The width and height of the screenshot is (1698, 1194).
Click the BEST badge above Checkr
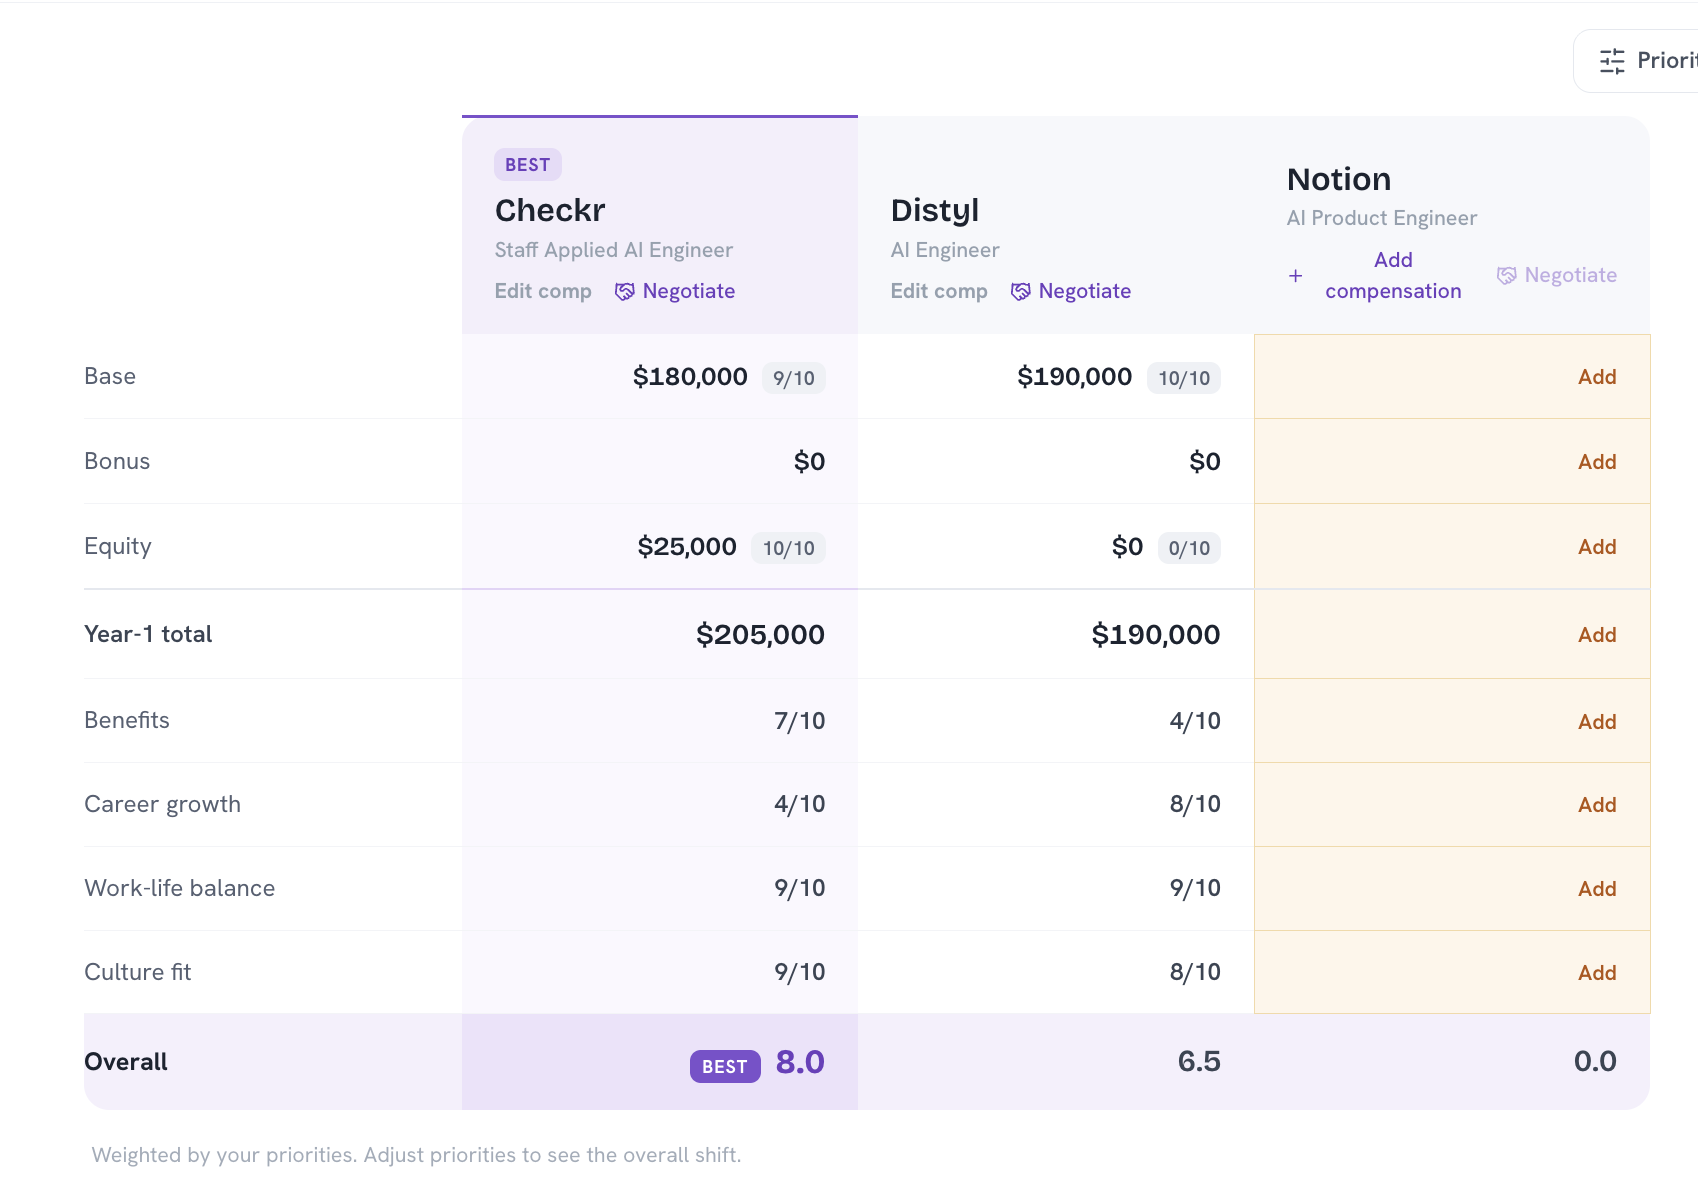[x=528, y=165]
